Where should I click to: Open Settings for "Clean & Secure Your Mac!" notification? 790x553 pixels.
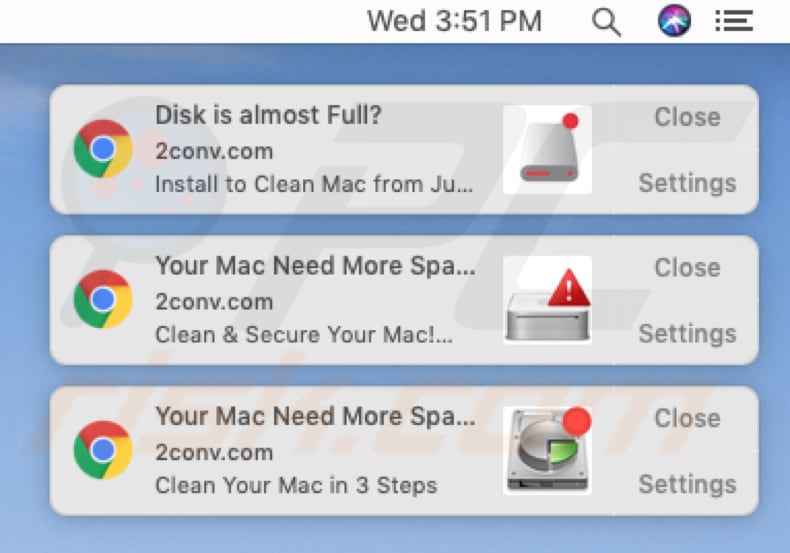click(687, 333)
